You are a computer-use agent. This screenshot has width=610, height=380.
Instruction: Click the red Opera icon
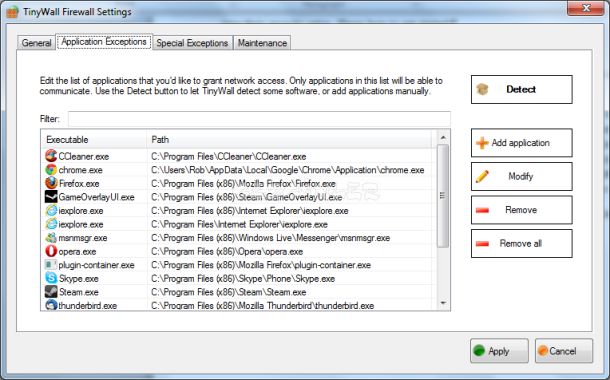[x=51, y=251]
